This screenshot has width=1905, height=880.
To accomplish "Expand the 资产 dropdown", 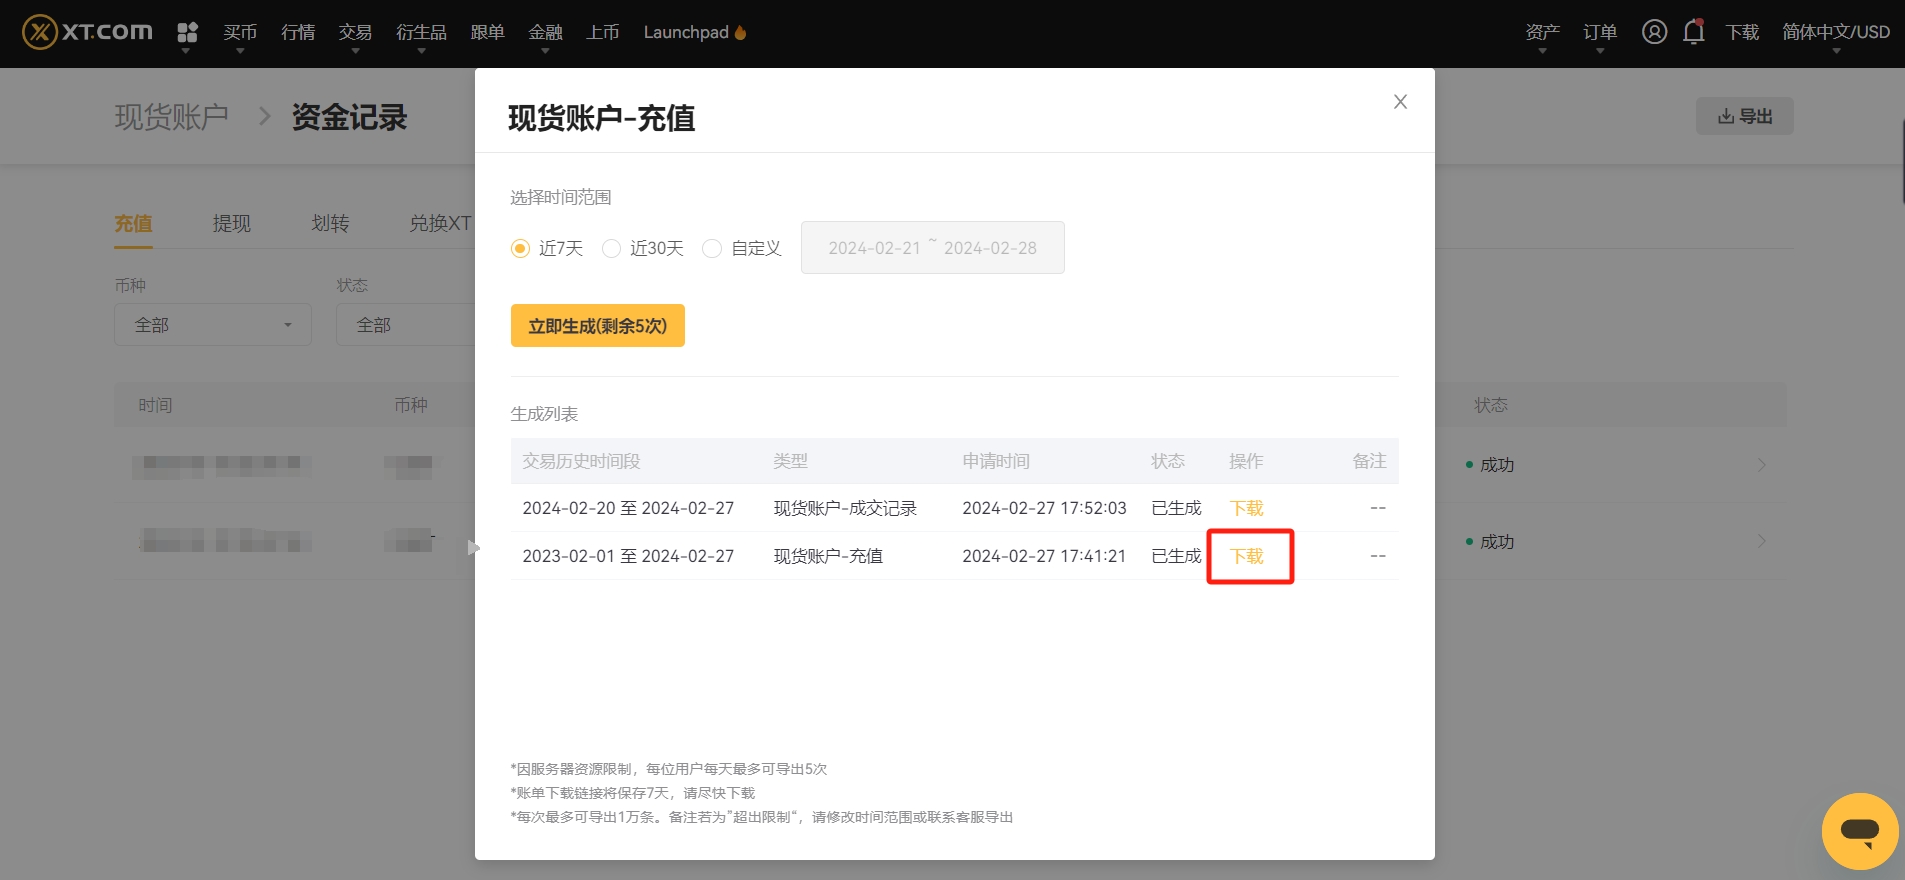I will [x=1542, y=33].
